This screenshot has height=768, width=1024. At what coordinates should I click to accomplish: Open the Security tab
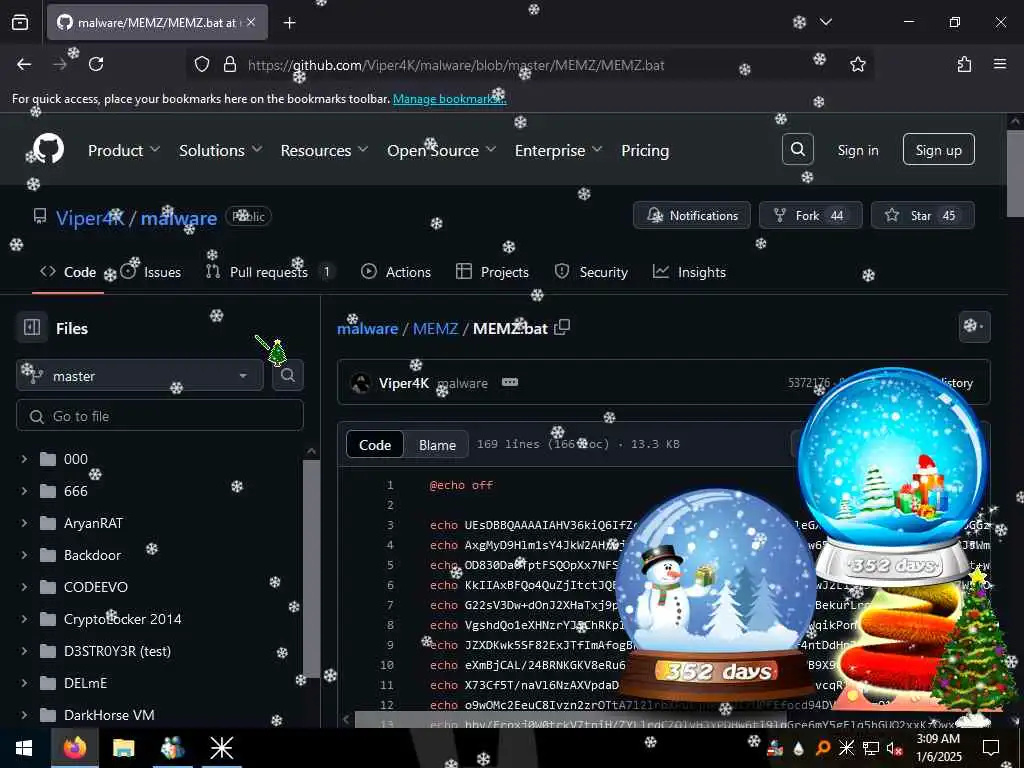point(591,272)
